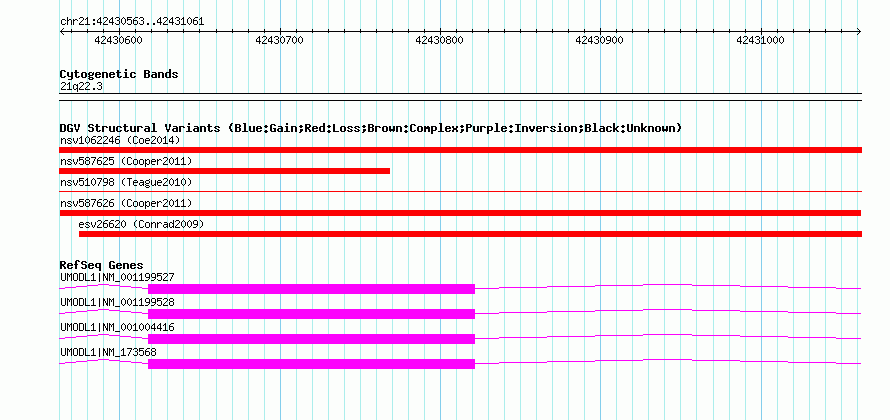
Task: Click the magenta exon of NM_001199527
Action: (x=311, y=289)
